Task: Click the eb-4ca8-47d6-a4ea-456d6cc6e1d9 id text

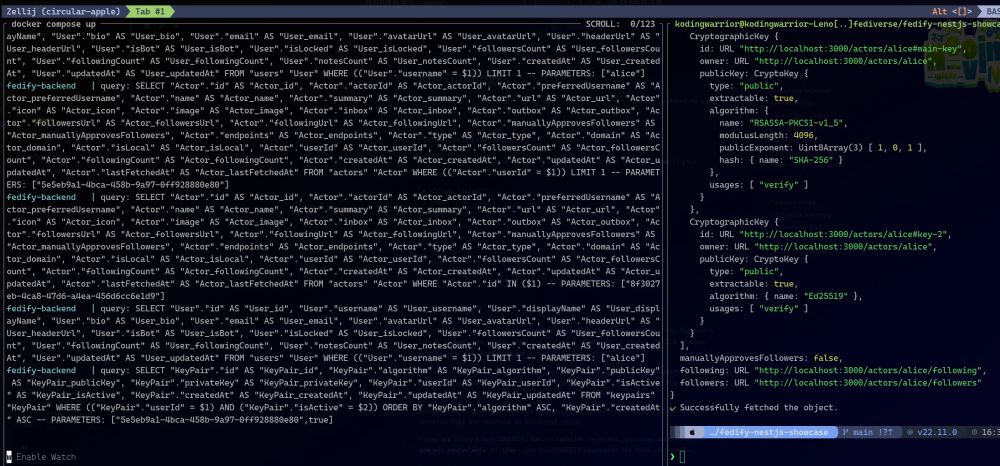Action: 85,296
